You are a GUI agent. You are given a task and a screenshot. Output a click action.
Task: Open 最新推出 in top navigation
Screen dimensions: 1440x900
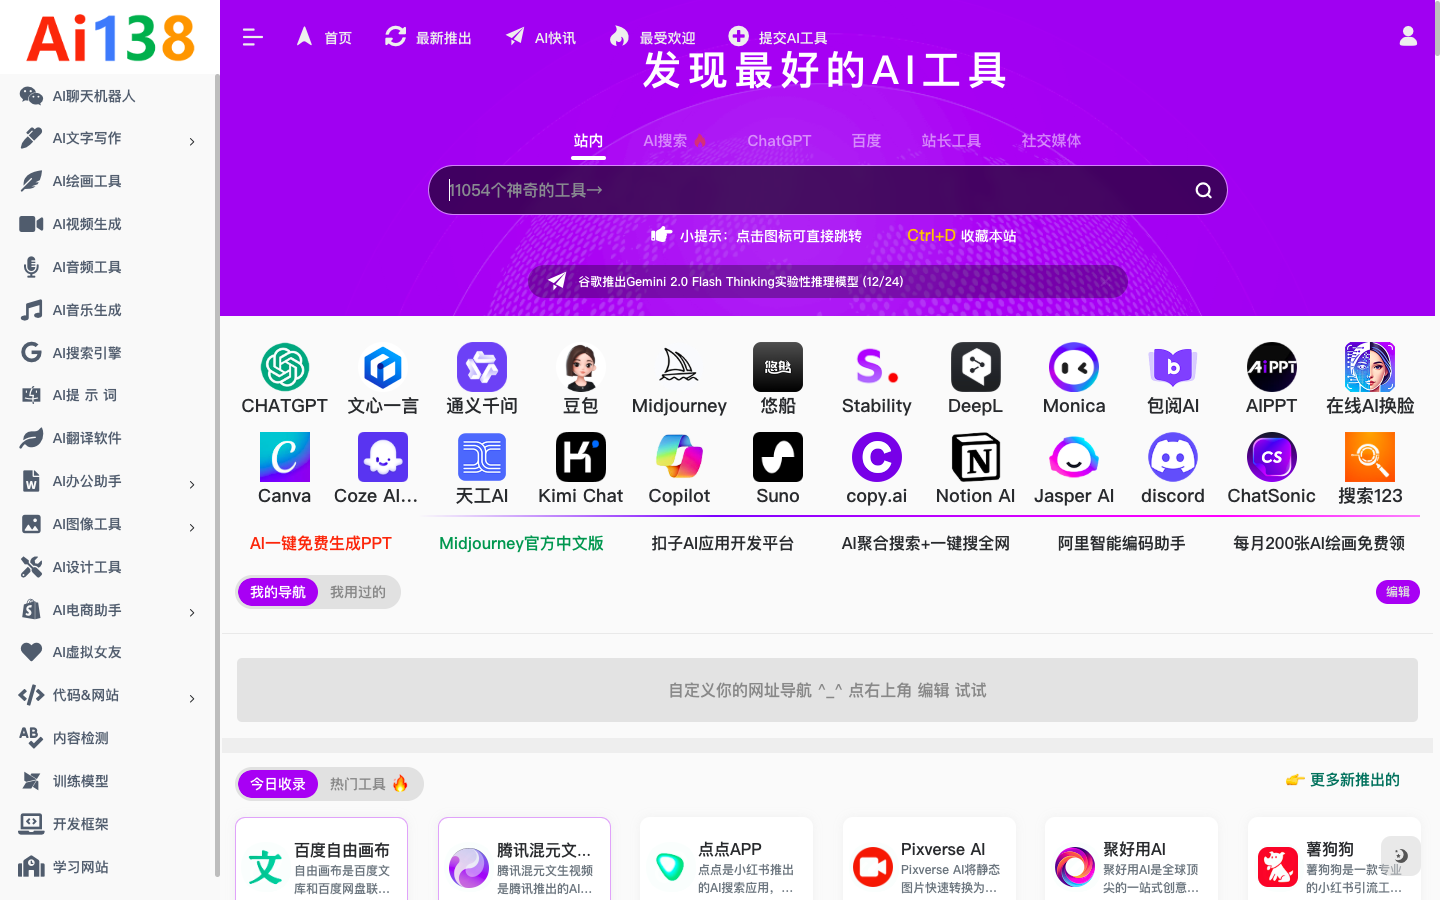point(428,37)
